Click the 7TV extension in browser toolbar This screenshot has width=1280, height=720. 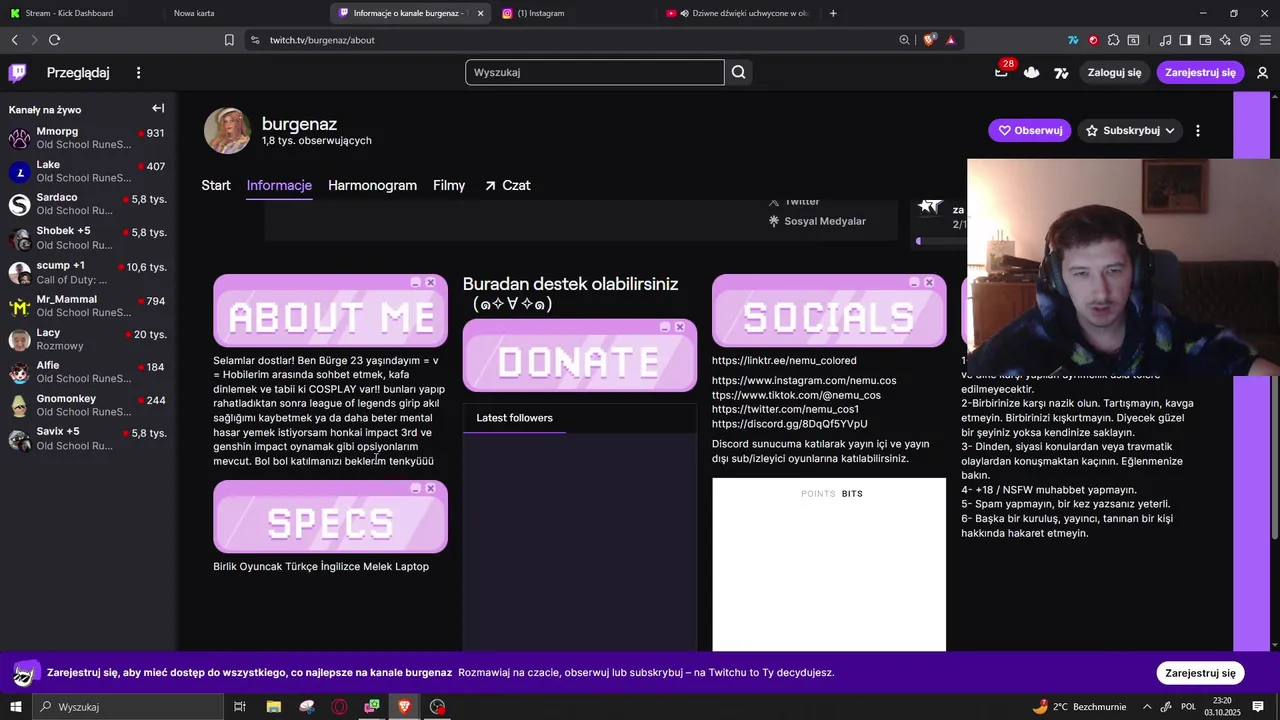pos(1073,40)
